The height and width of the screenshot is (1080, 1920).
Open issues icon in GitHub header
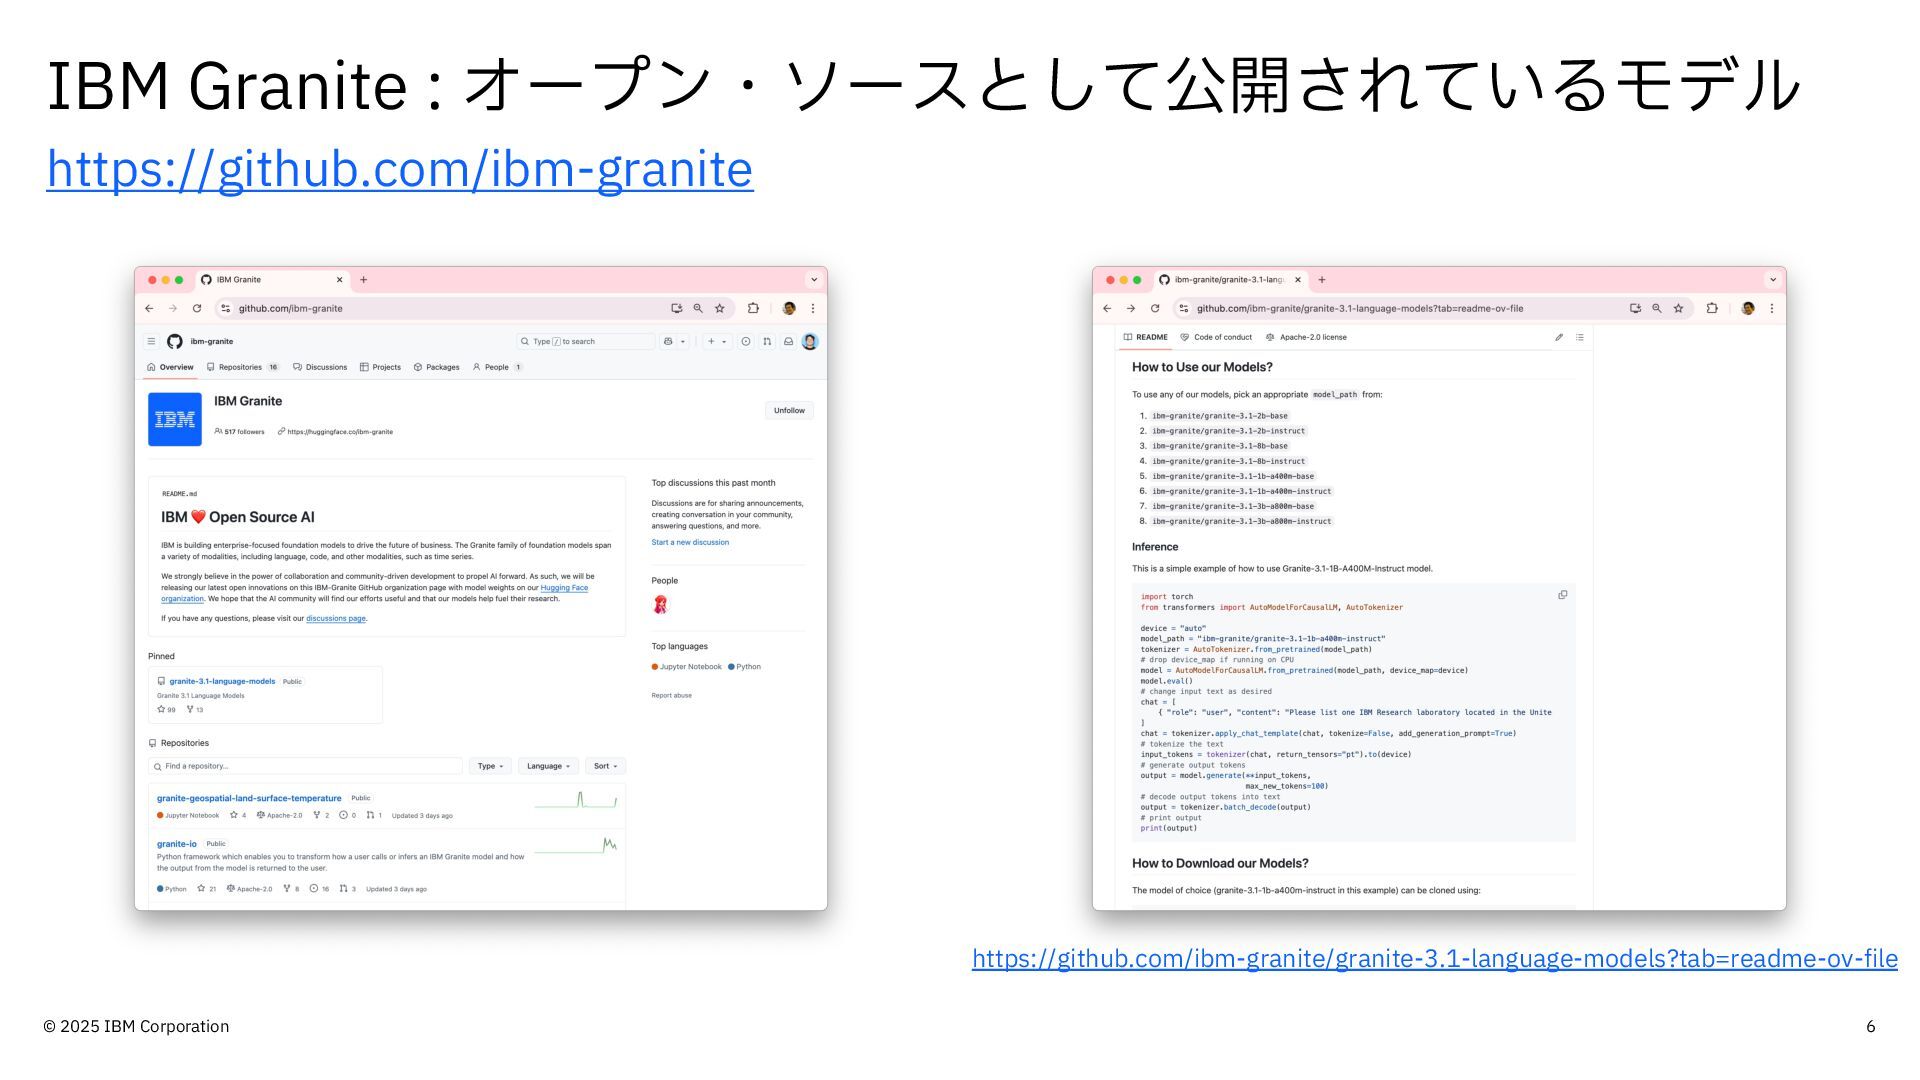point(746,342)
